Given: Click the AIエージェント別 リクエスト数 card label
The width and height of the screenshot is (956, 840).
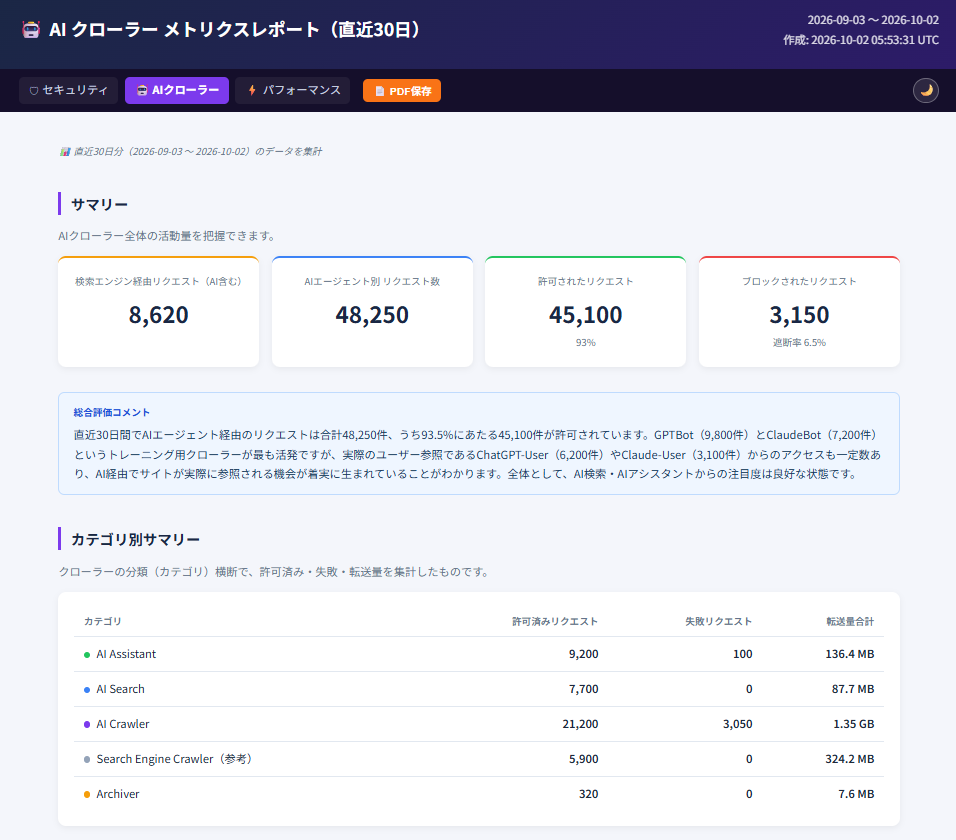Looking at the screenshot, I should point(372,282).
